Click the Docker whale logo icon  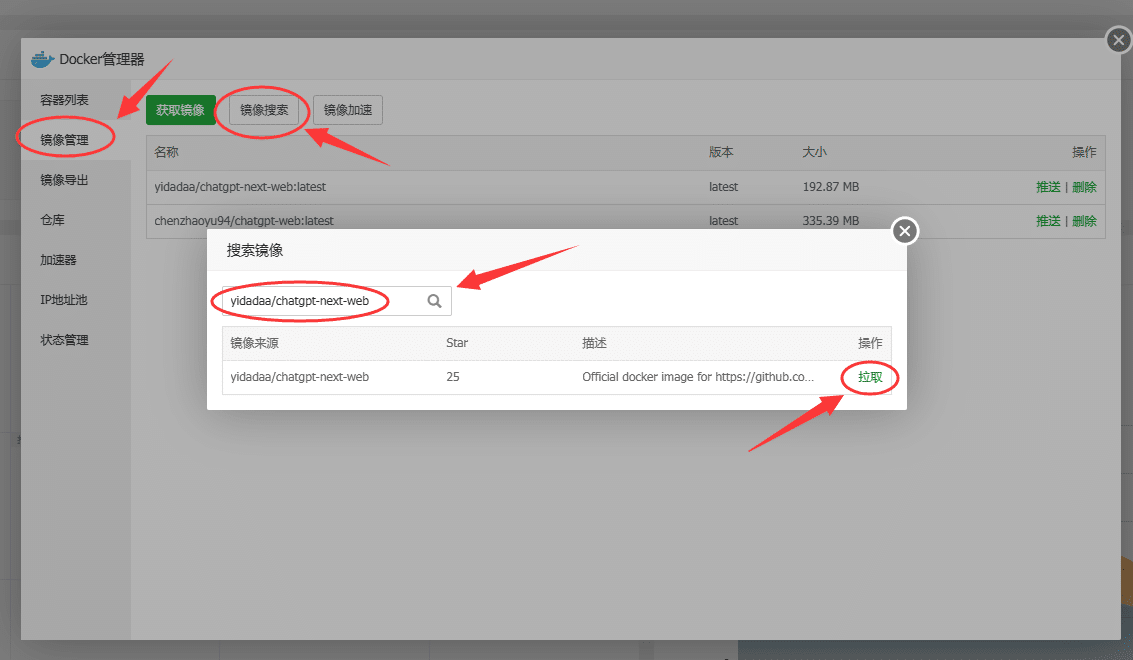[x=40, y=58]
